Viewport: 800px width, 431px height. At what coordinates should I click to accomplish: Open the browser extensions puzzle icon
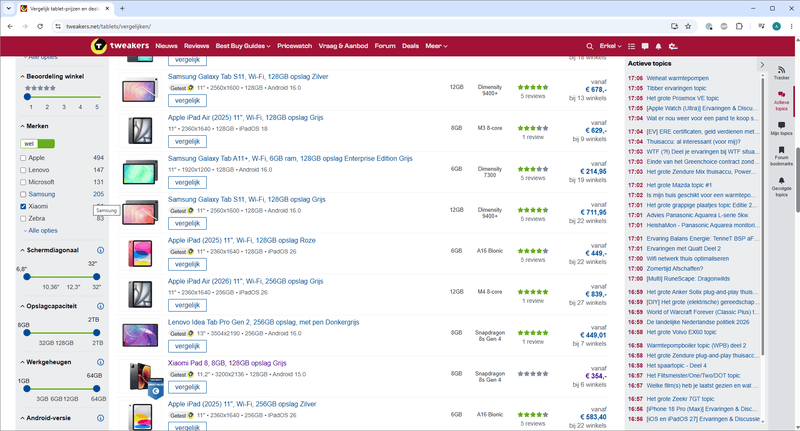click(x=739, y=26)
